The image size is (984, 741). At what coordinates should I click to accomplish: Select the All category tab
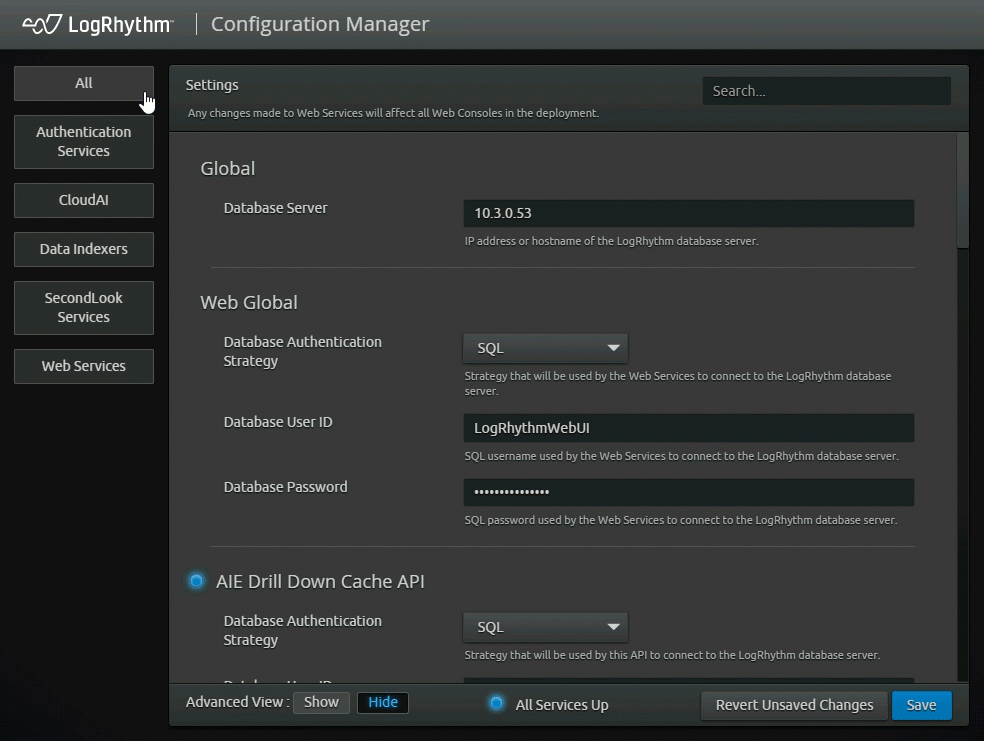pos(84,83)
